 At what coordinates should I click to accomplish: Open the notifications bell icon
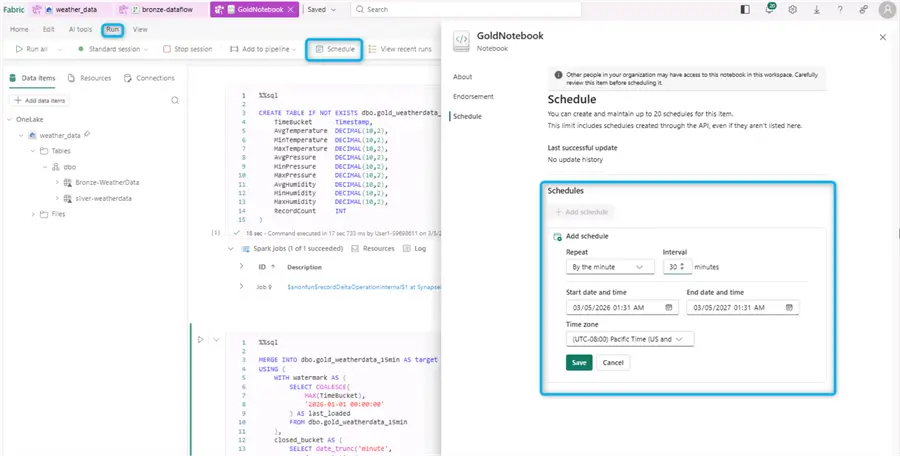click(770, 9)
